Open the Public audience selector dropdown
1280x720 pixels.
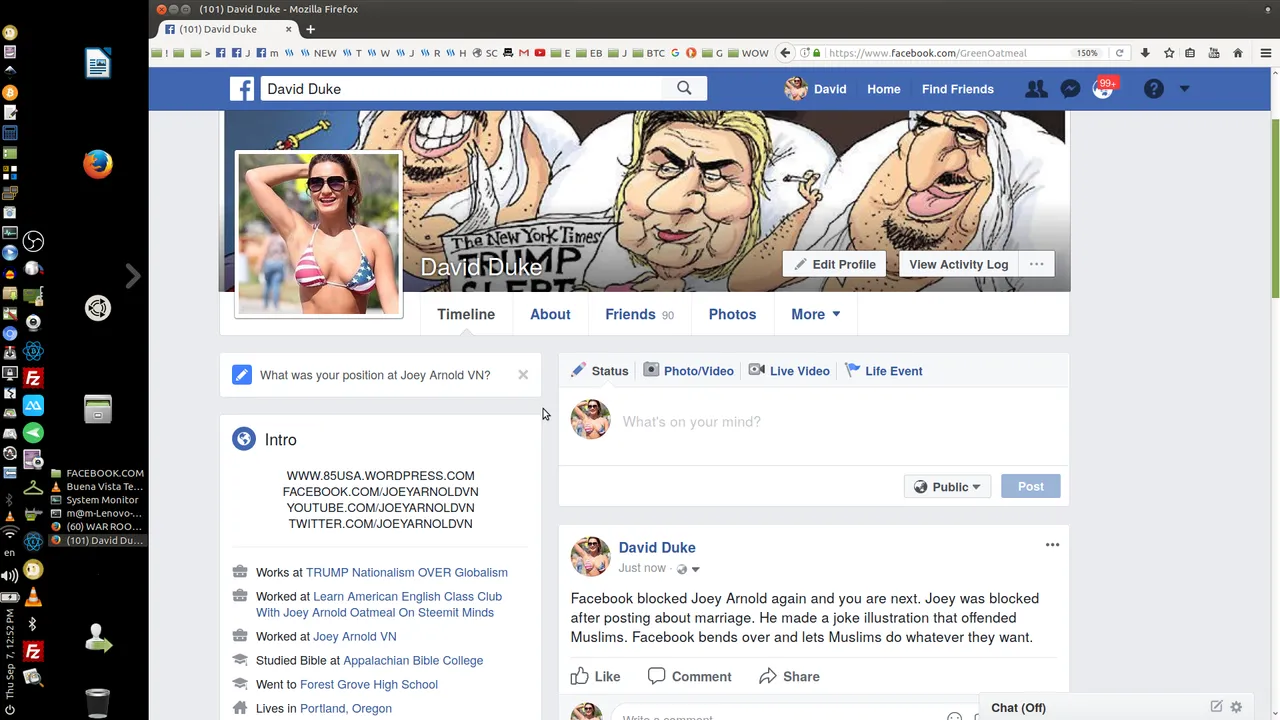947,487
